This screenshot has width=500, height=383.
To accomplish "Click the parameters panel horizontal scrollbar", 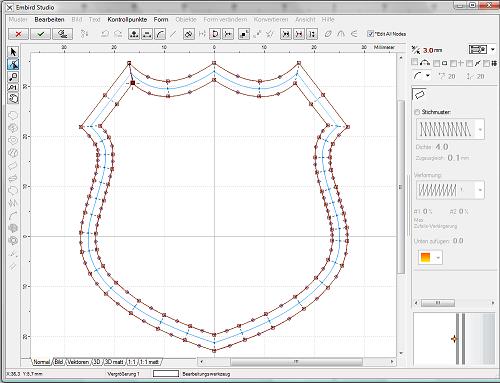I will pyautogui.click(x=438, y=303).
